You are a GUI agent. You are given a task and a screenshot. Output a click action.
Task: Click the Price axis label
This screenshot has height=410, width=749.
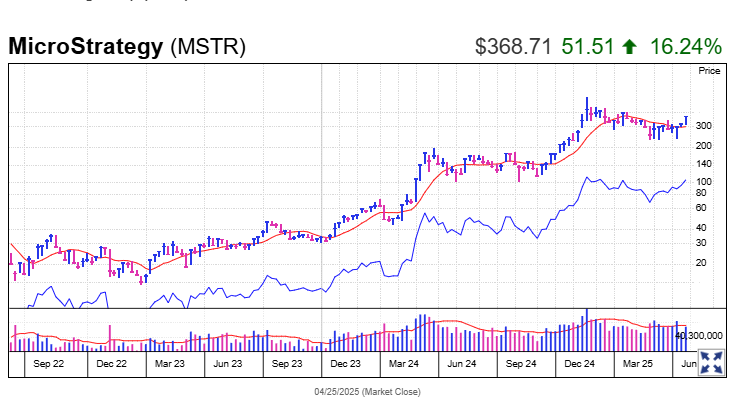click(709, 71)
